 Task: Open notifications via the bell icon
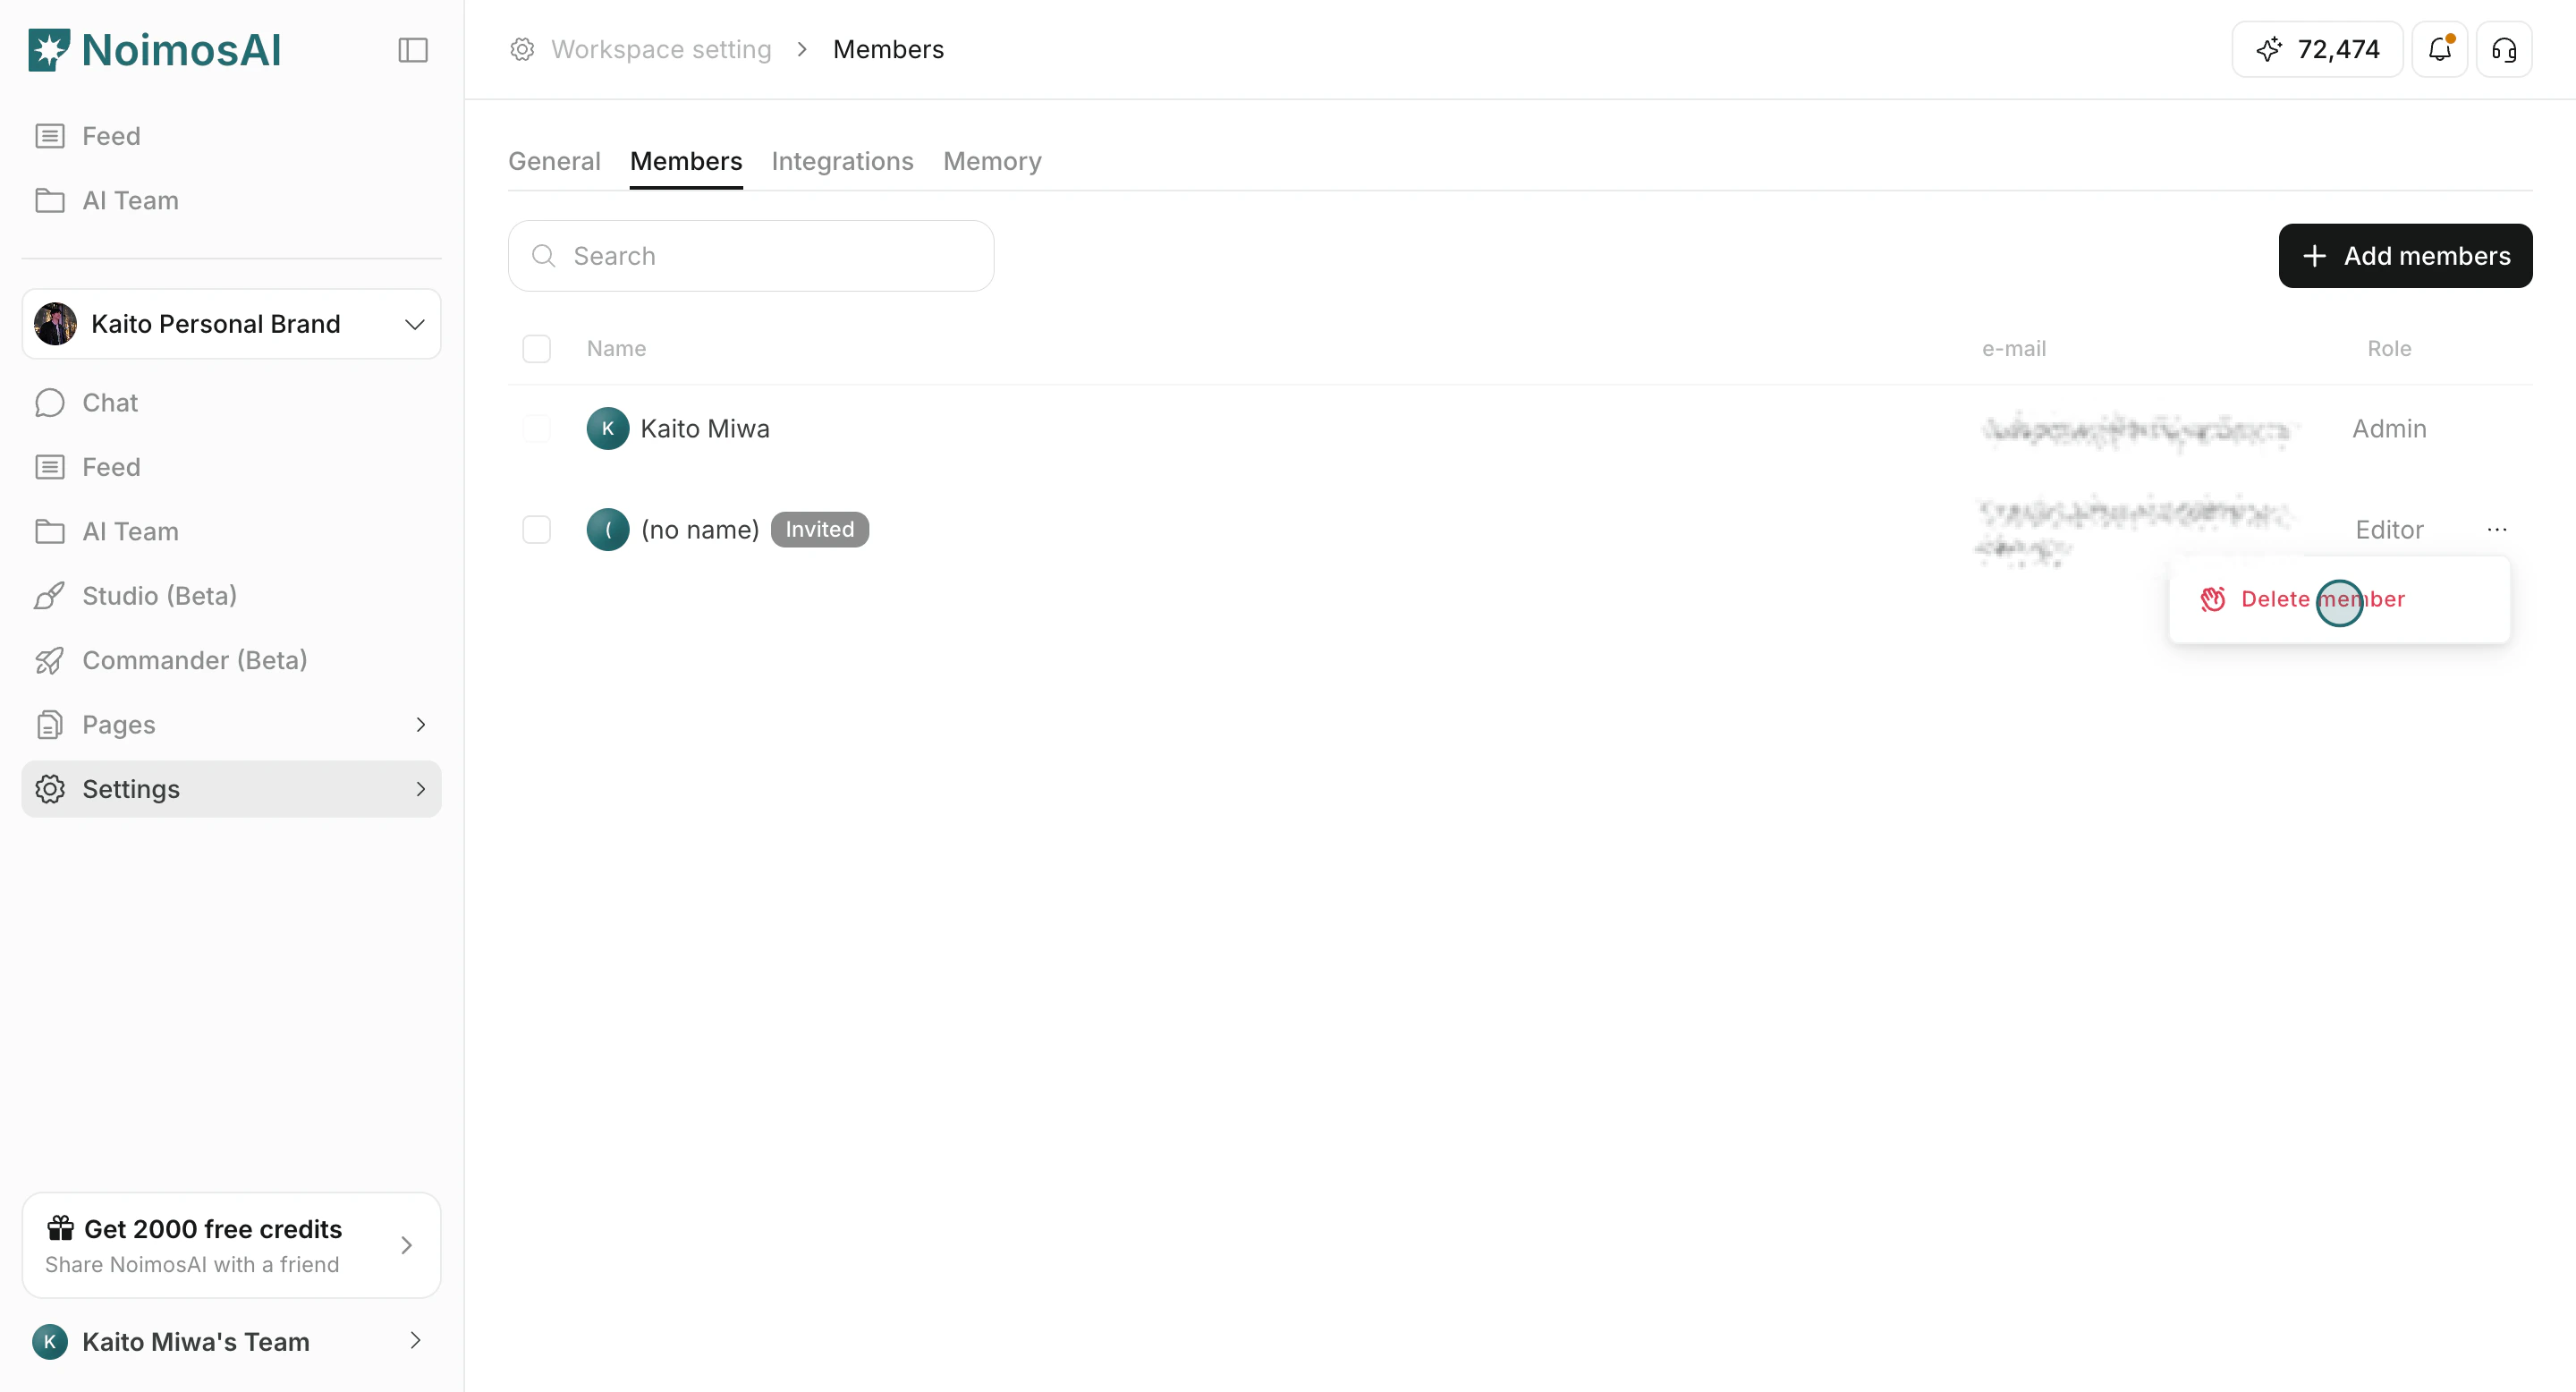[x=2440, y=49]
